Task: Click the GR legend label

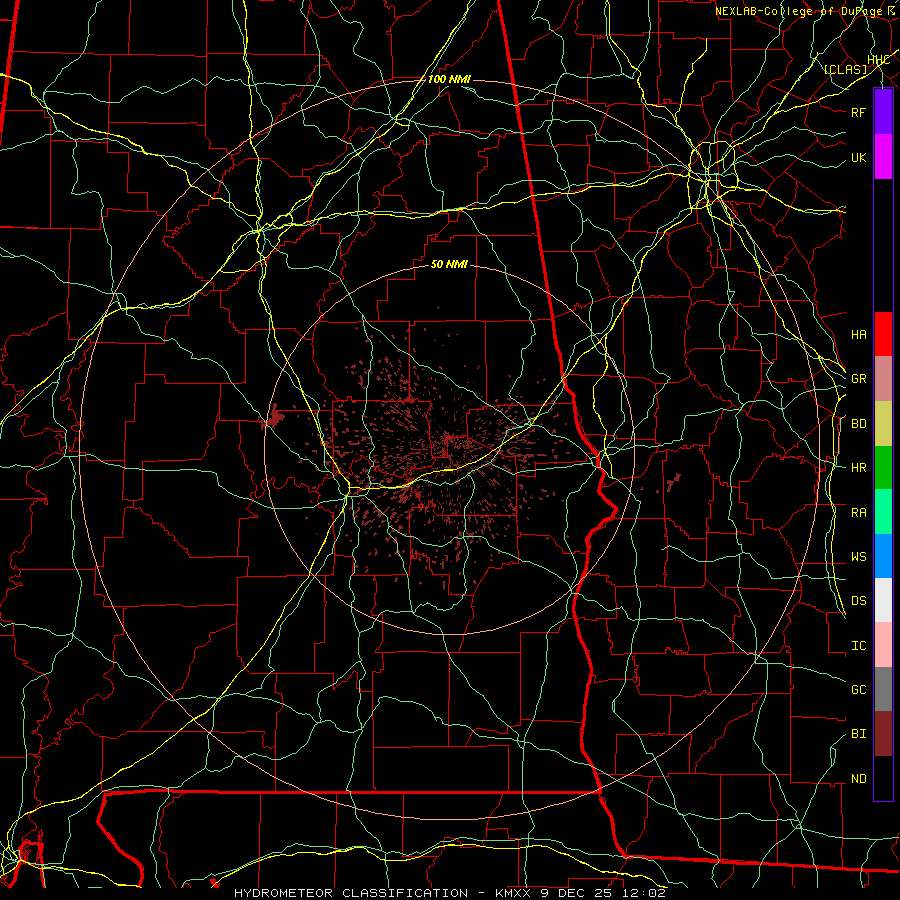Action: click(x=859, y=379)
